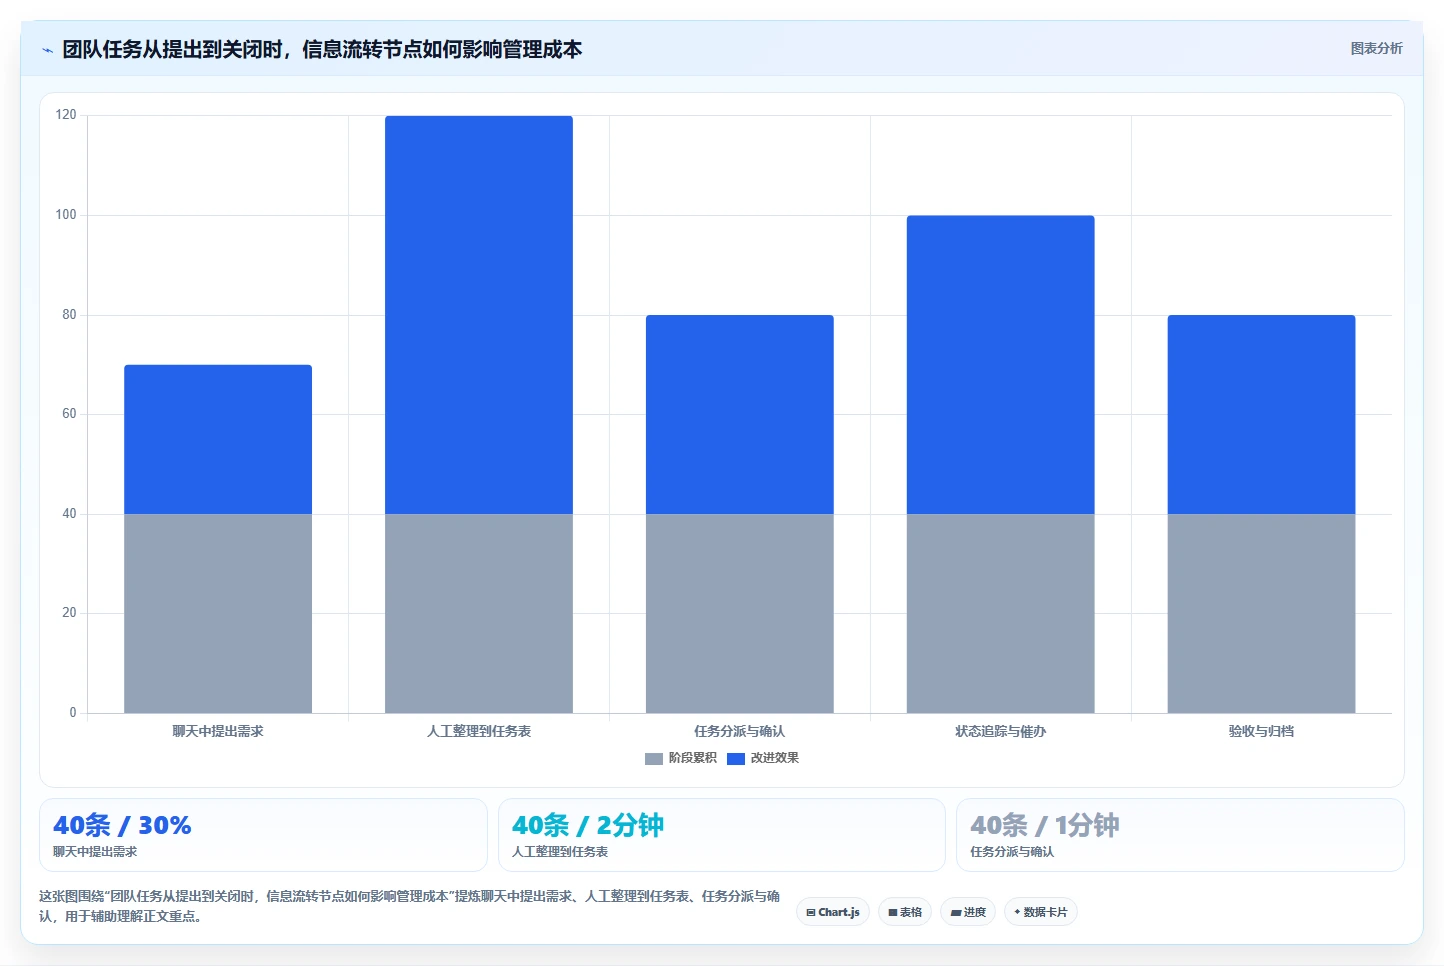Open the 40条 / 2分钟 data card
The height and width of the screenshot is (966, 1444).
[x=721, y=835]
